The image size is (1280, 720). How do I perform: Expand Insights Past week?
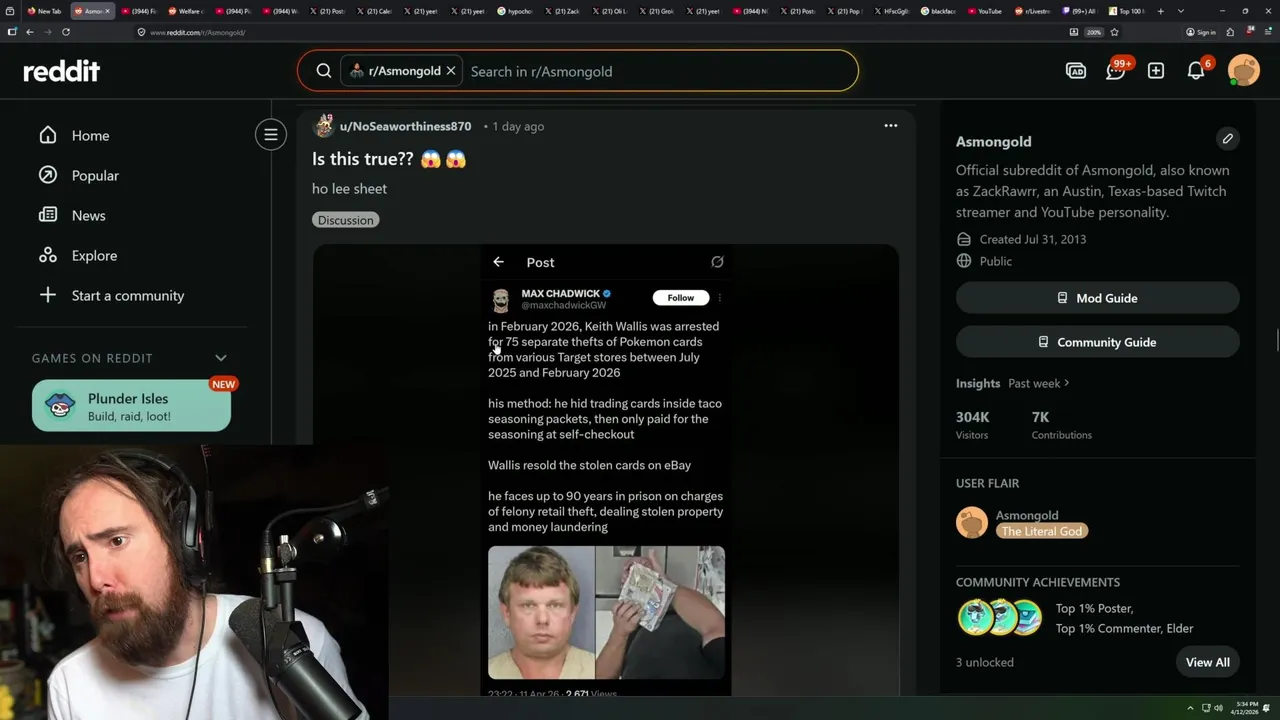1039,383
